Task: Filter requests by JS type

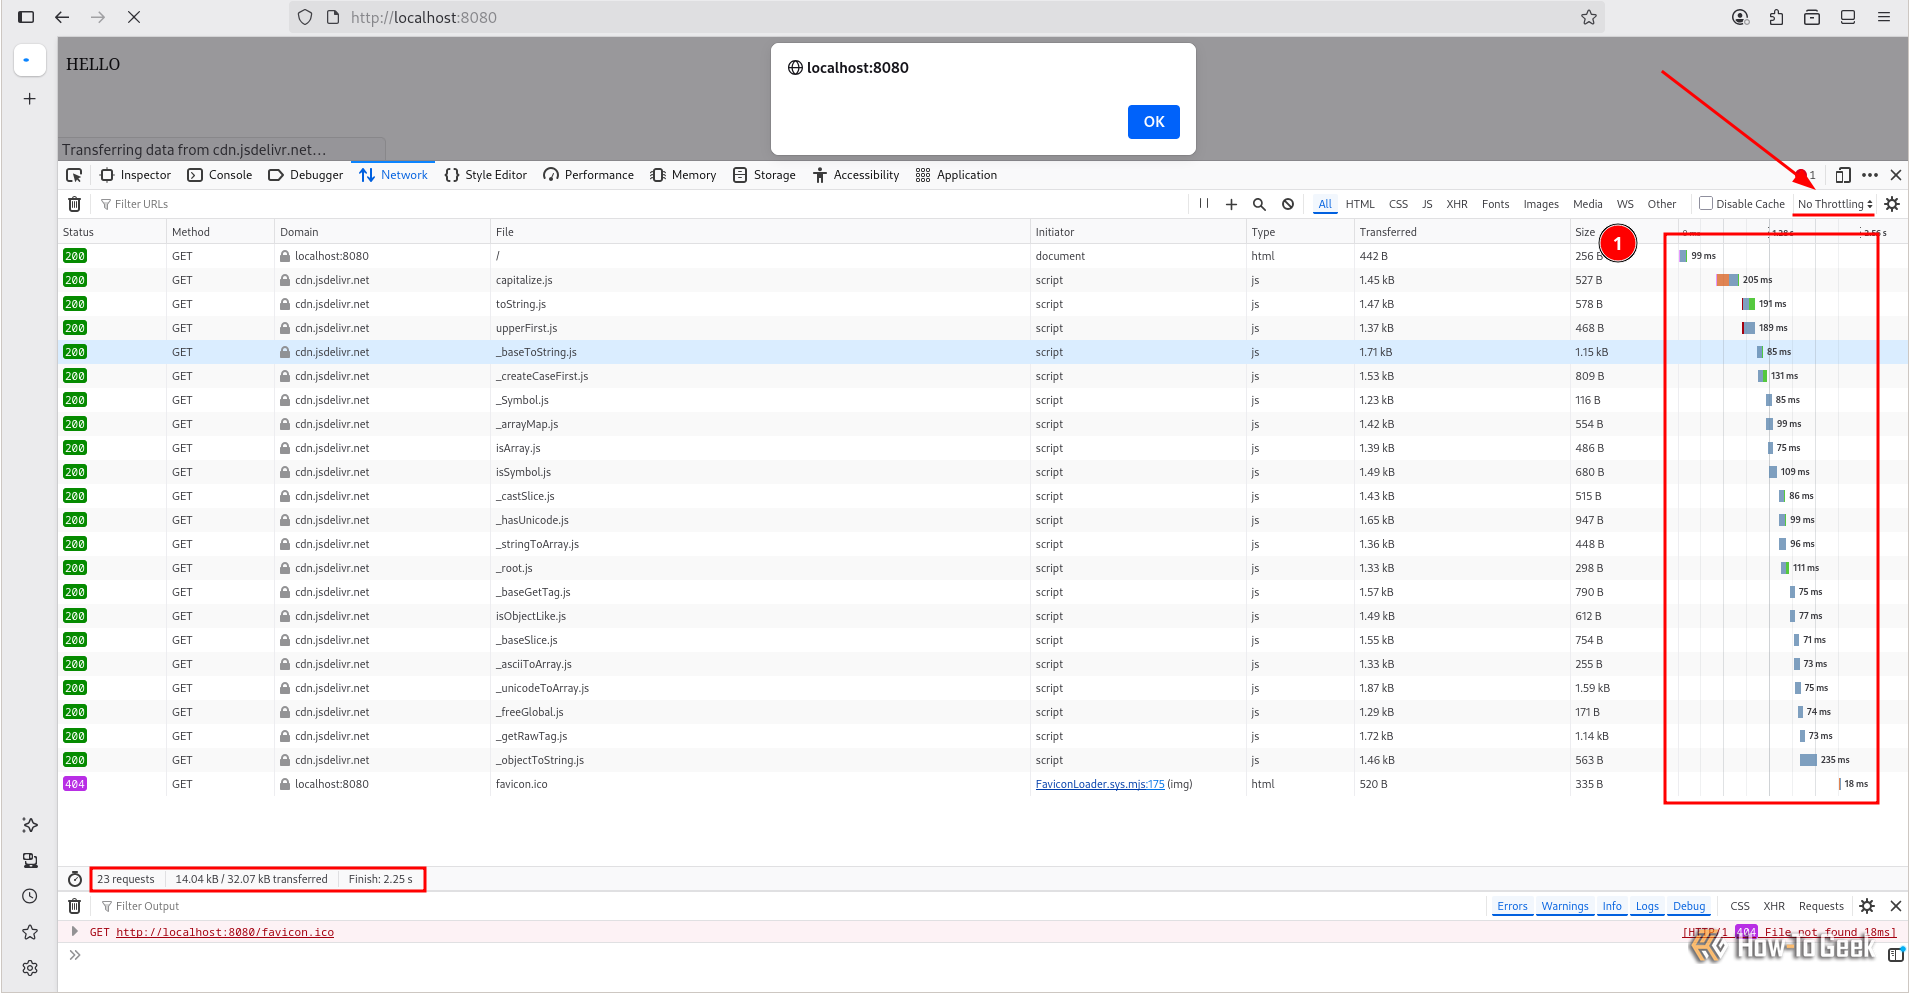Action: pos(1427,204)
